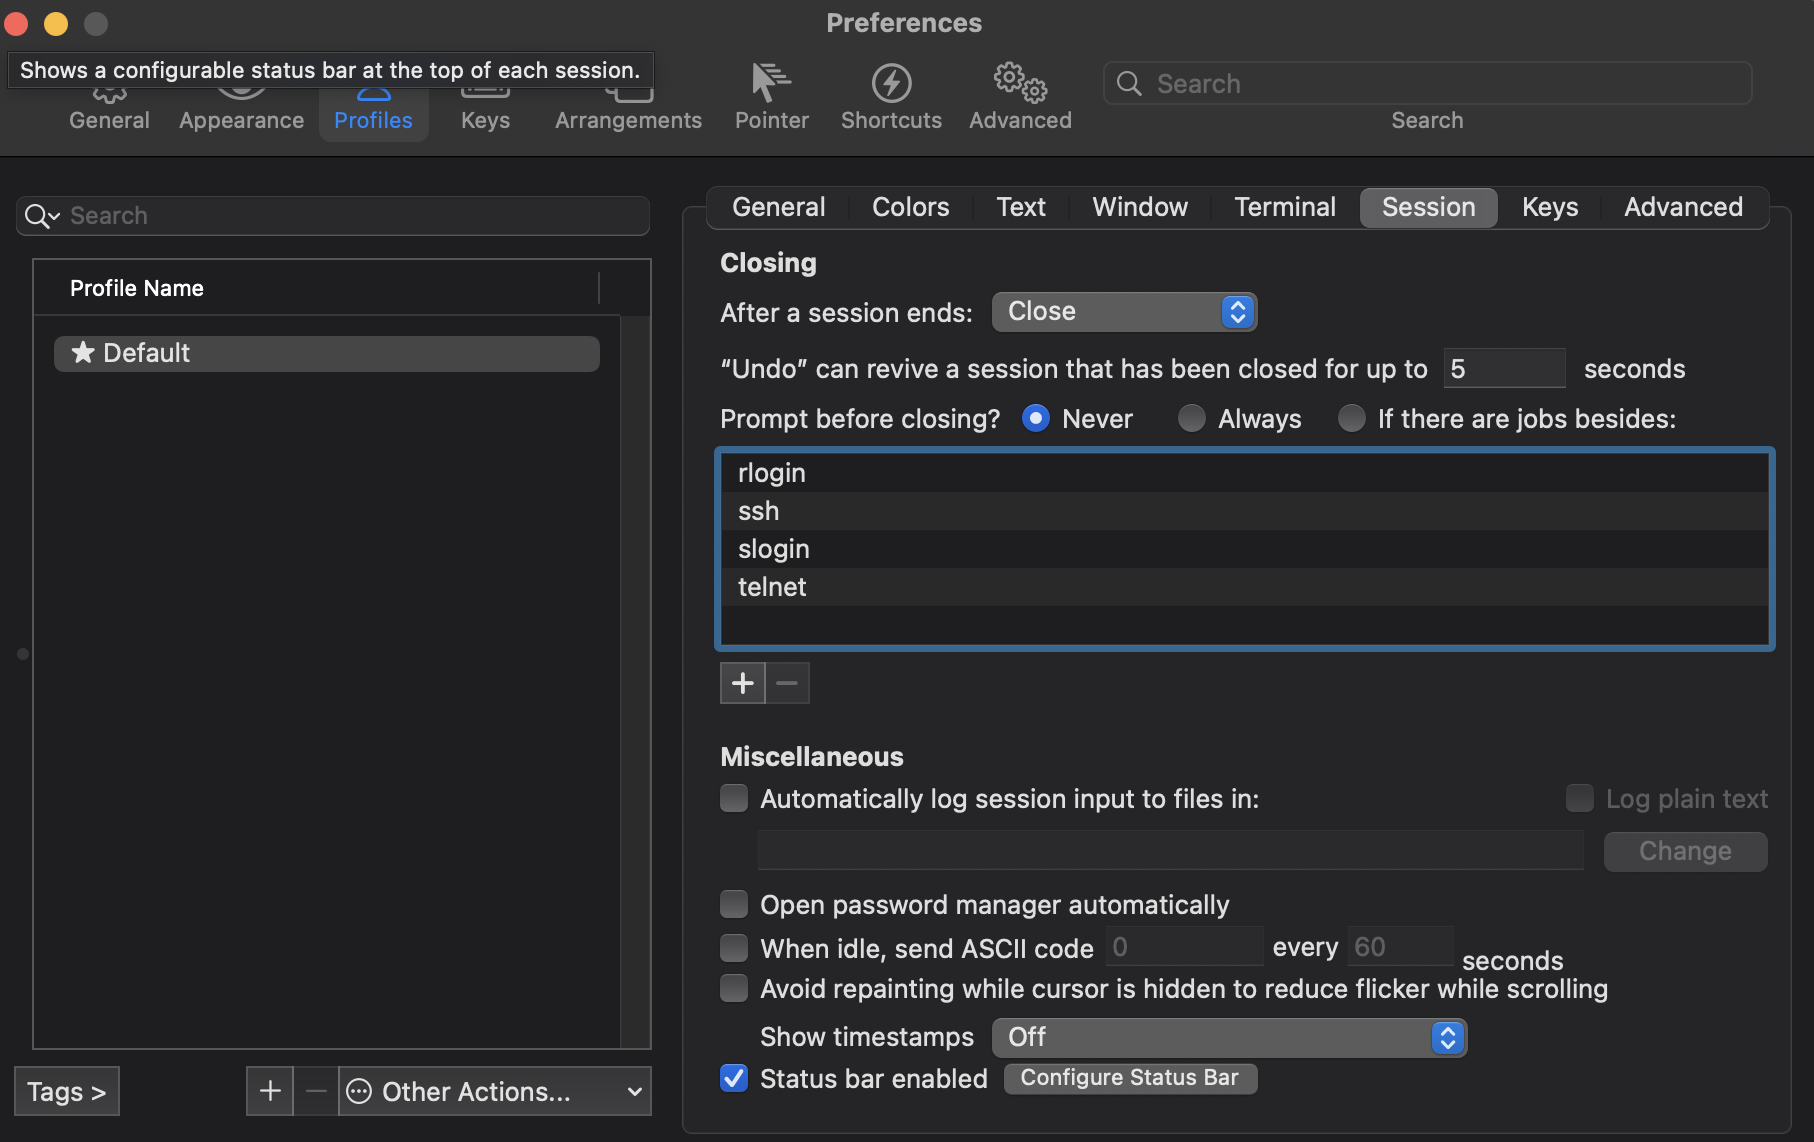
Task: Select rlogin in jobs list
Action: click(x=1244, y=473)
